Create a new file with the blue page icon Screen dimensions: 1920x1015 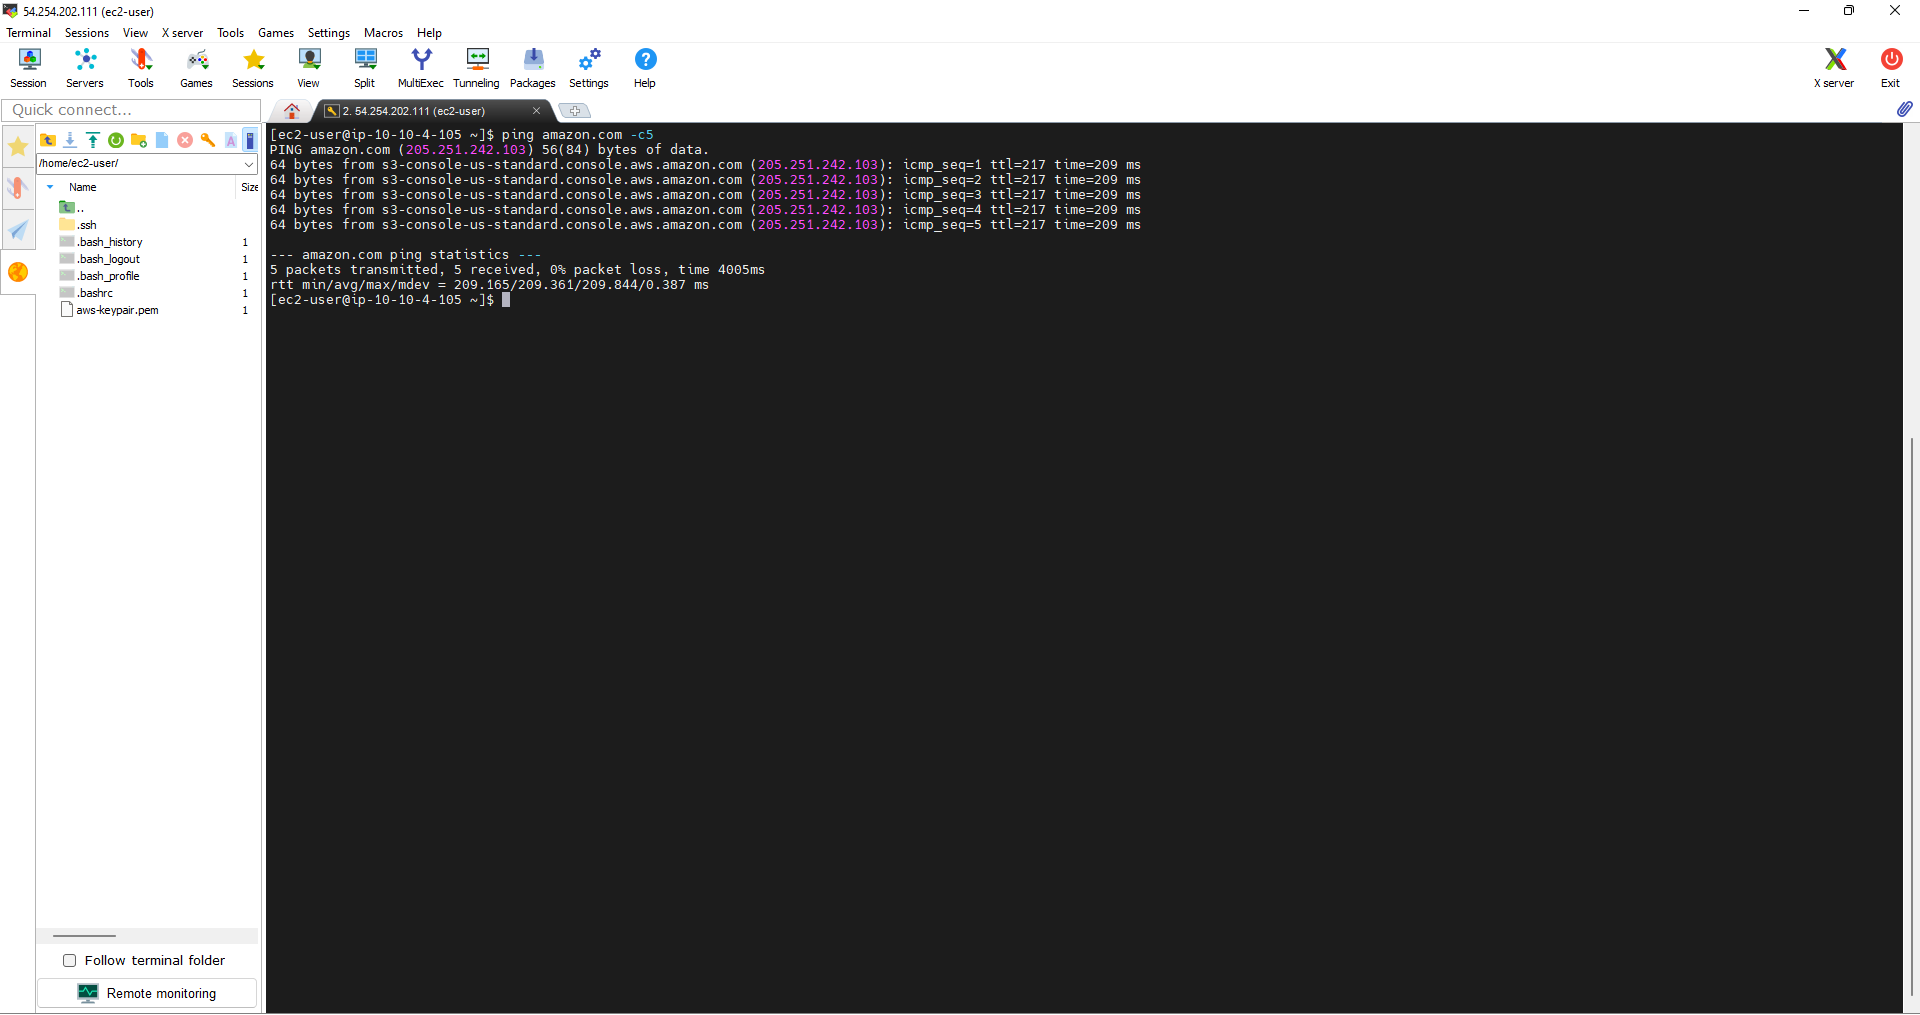tap(162, 140)
